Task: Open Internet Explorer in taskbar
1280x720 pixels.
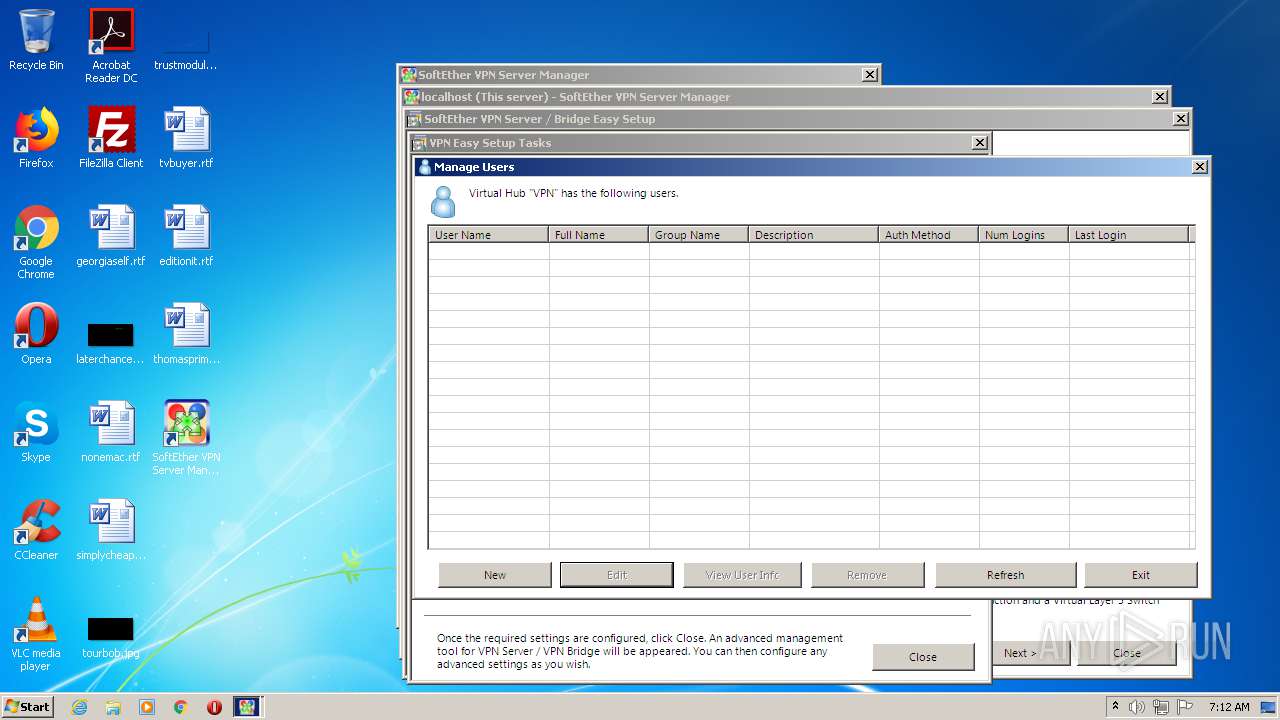Action: 79,707
